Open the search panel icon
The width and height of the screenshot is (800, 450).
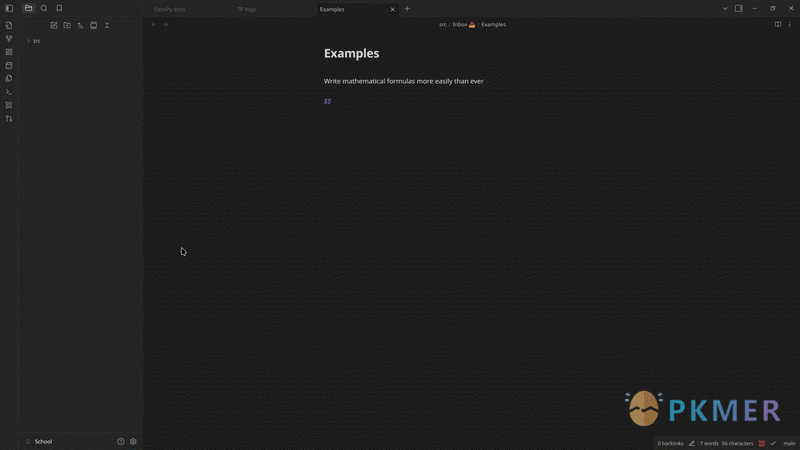[44, 8]
